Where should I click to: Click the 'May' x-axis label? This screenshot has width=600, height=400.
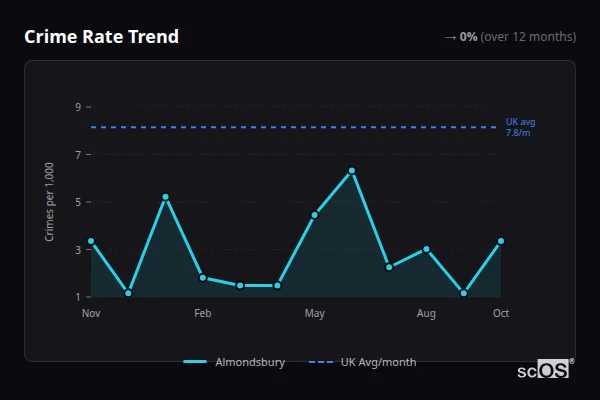point(315,313)
